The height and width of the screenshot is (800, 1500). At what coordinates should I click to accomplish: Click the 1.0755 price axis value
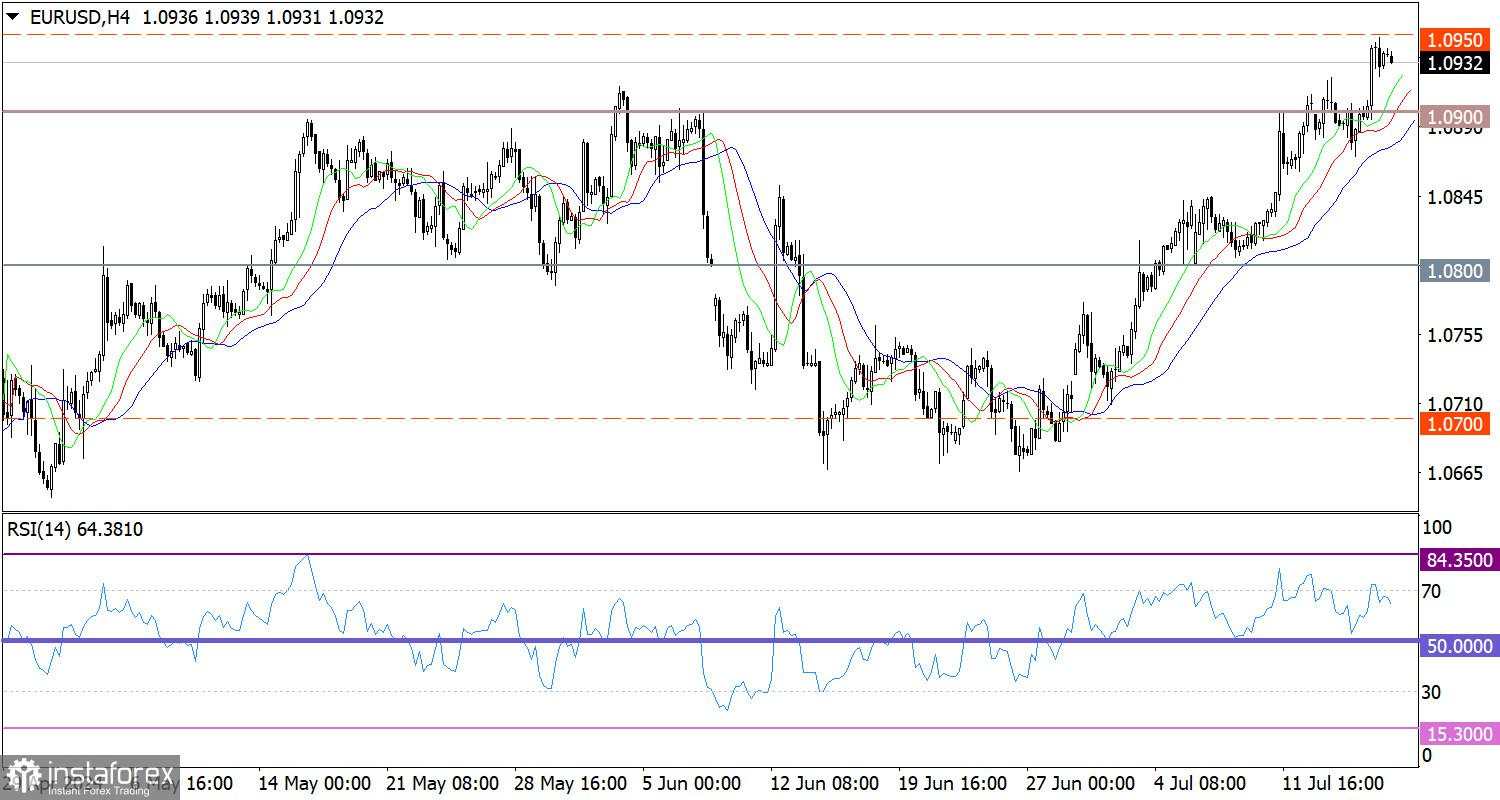pyautogui.click(x=1455, y=335)
